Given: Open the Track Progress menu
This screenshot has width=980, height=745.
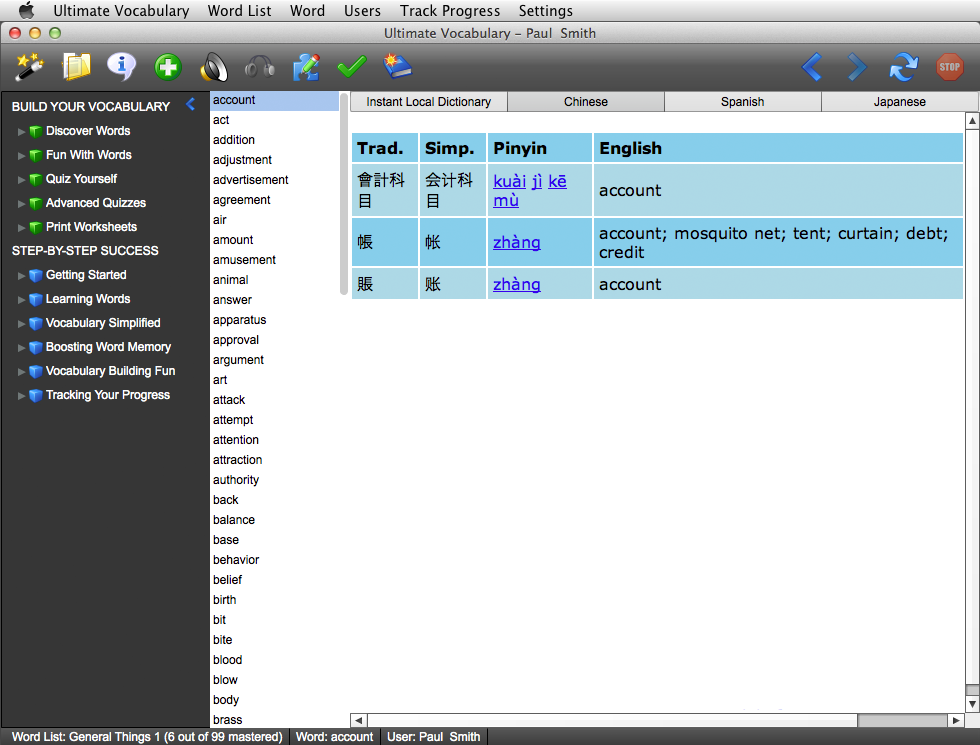Looking at the screenshot, I should 449,11.
